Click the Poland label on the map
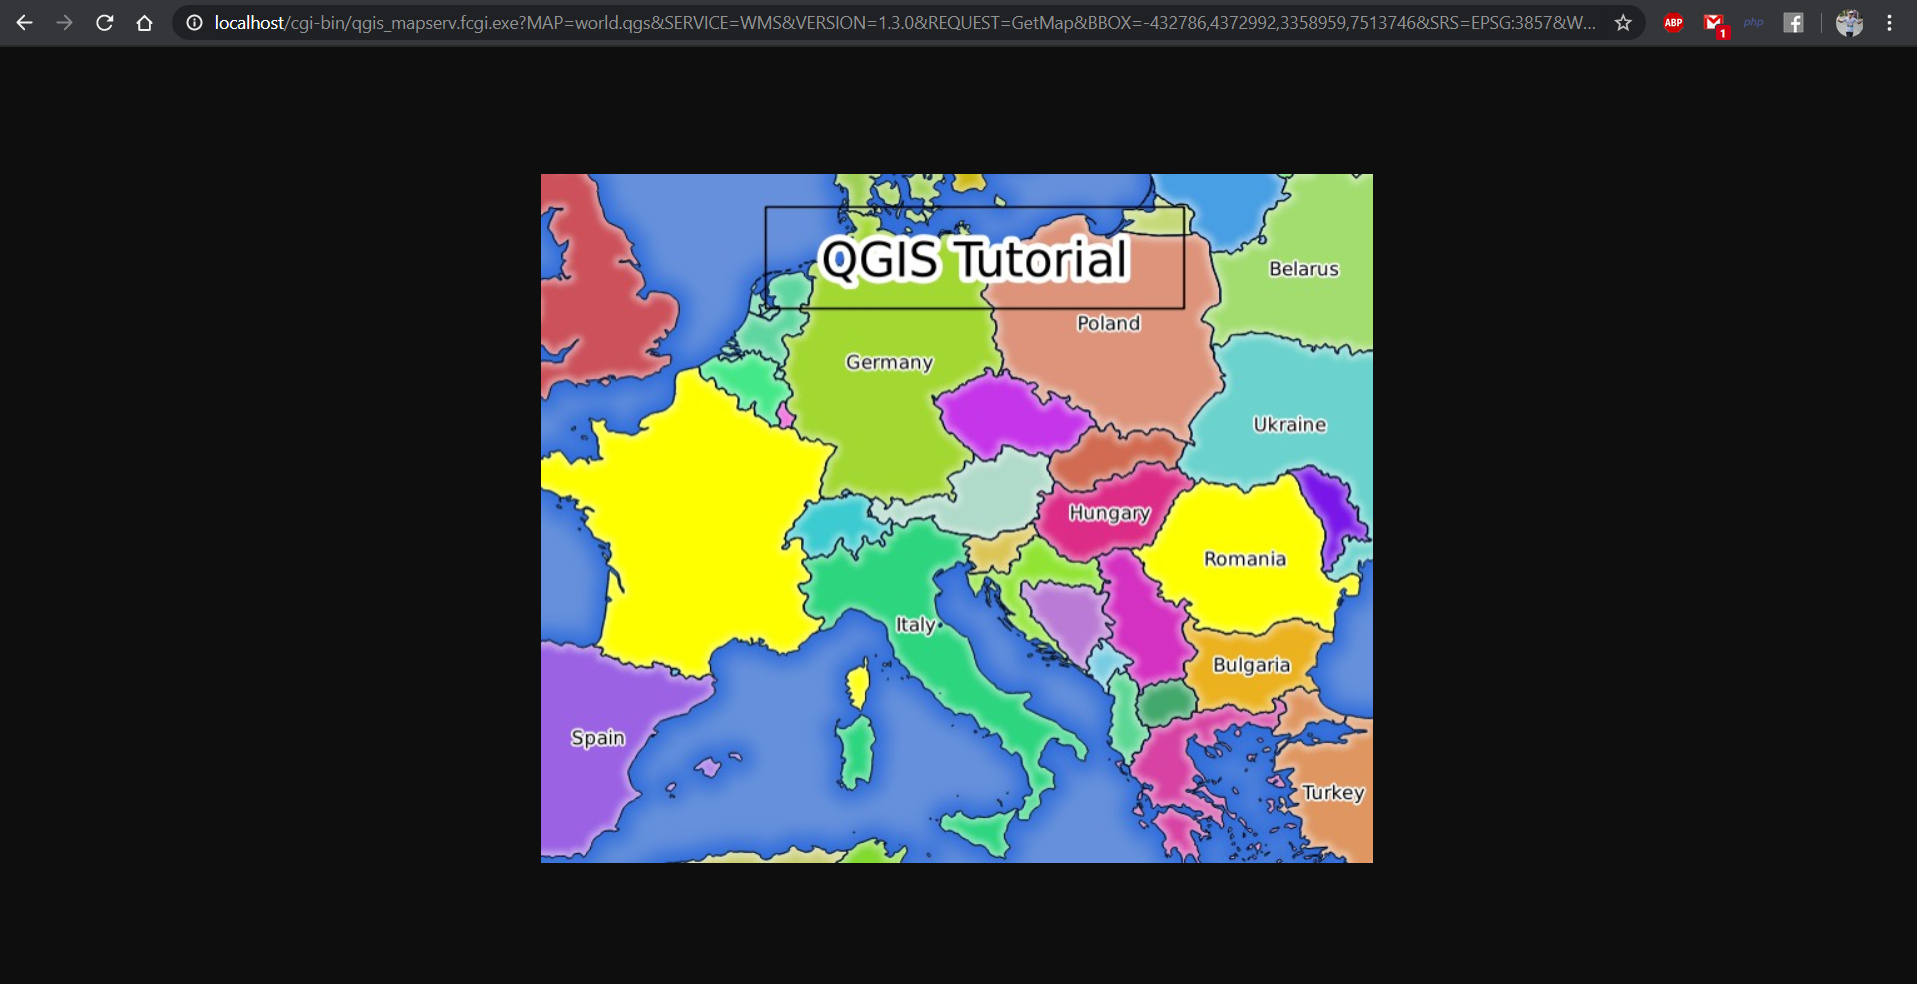The height and width of the screenshot is (984, 1917). tap(1108, 323)
